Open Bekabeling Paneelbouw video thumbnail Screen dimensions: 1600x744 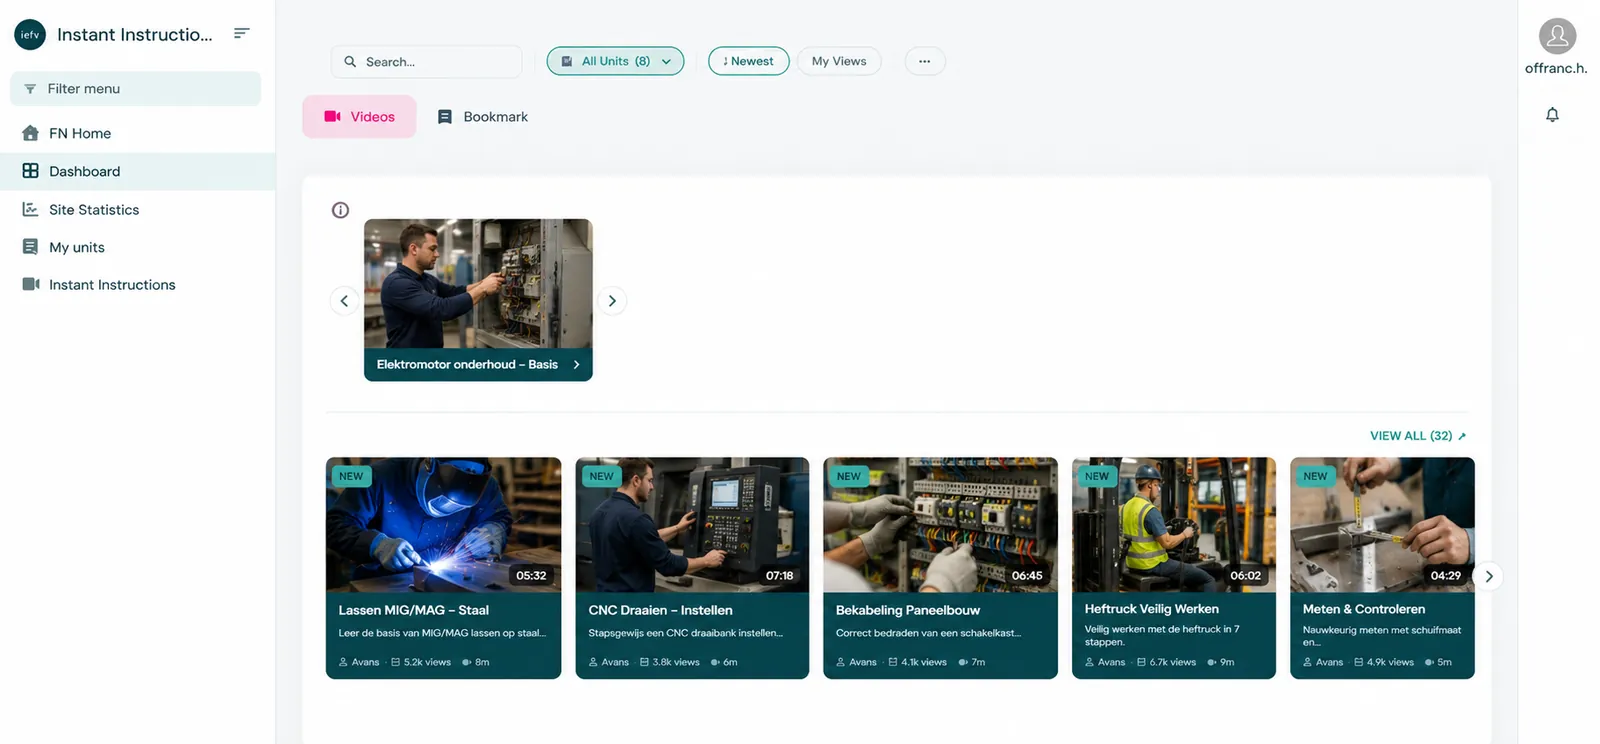[940, 525]
